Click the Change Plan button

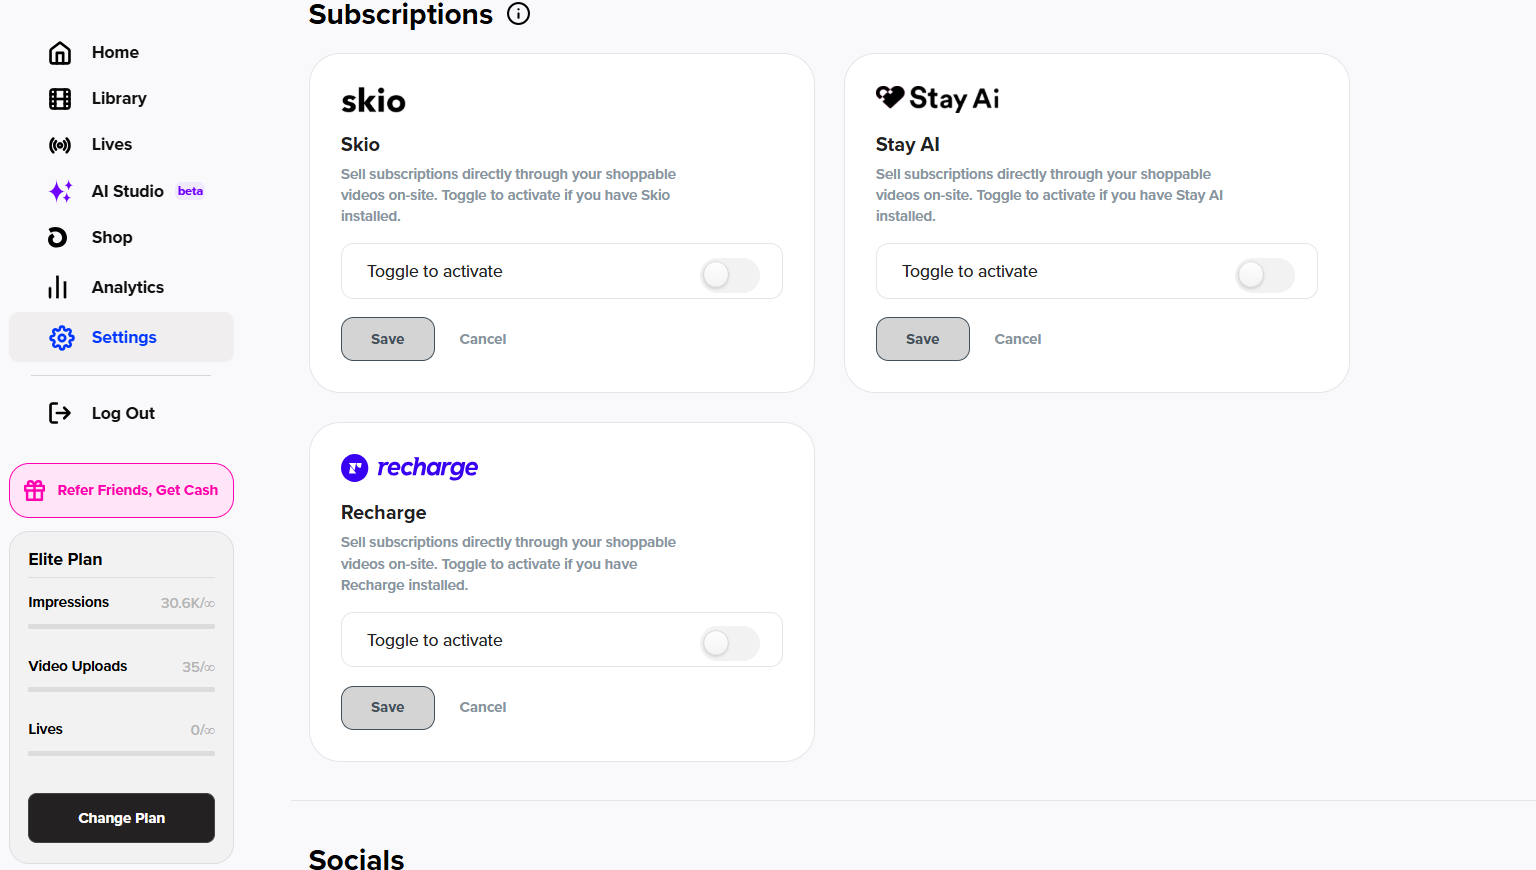pos(121,818)
